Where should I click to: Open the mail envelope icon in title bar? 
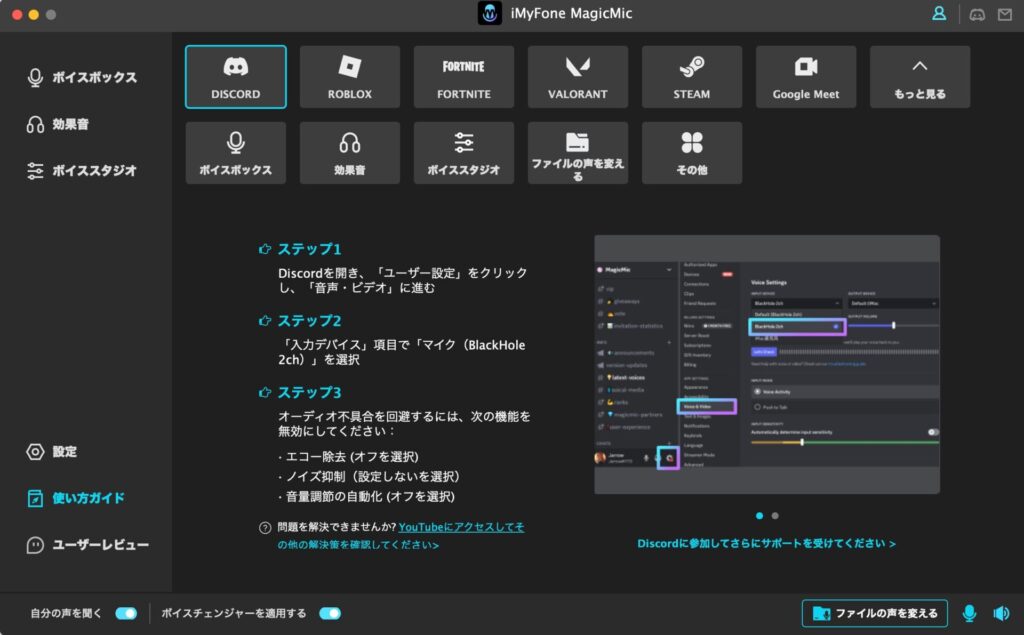click(x=1005, y=14)
